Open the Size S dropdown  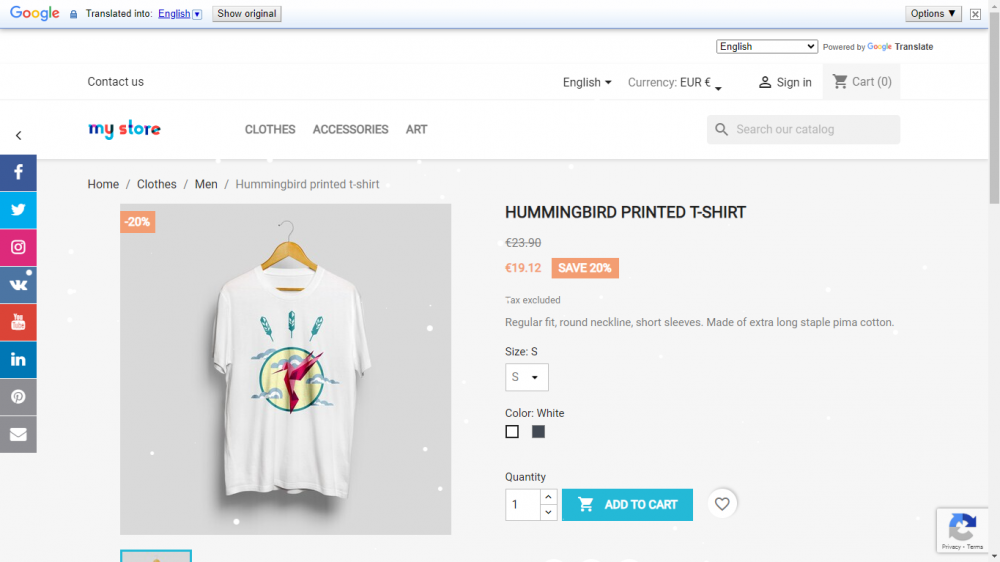(527, 377)
